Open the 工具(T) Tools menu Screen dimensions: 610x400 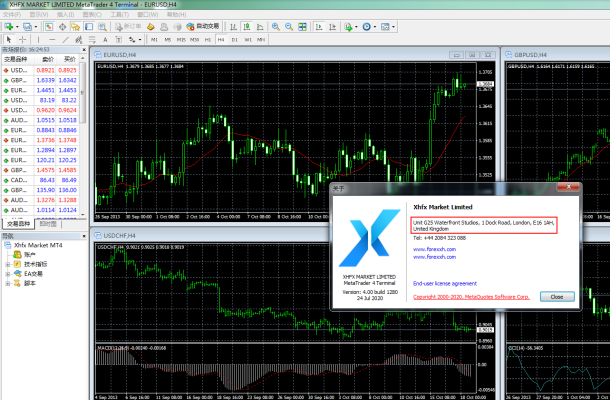pyautogui.click(x=119, y=14)
